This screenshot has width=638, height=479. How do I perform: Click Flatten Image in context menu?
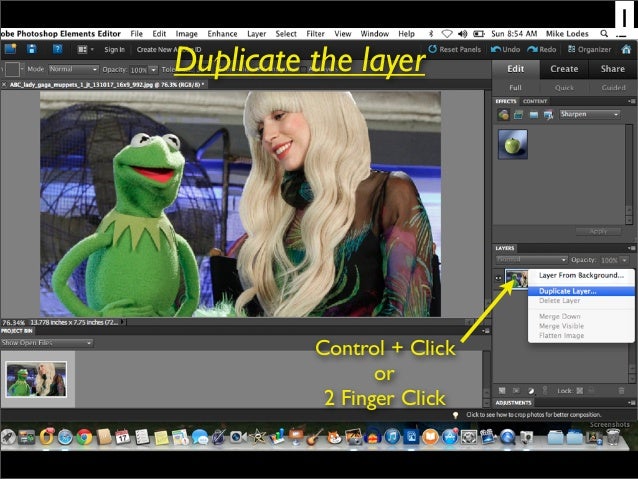tap(581, 336)
